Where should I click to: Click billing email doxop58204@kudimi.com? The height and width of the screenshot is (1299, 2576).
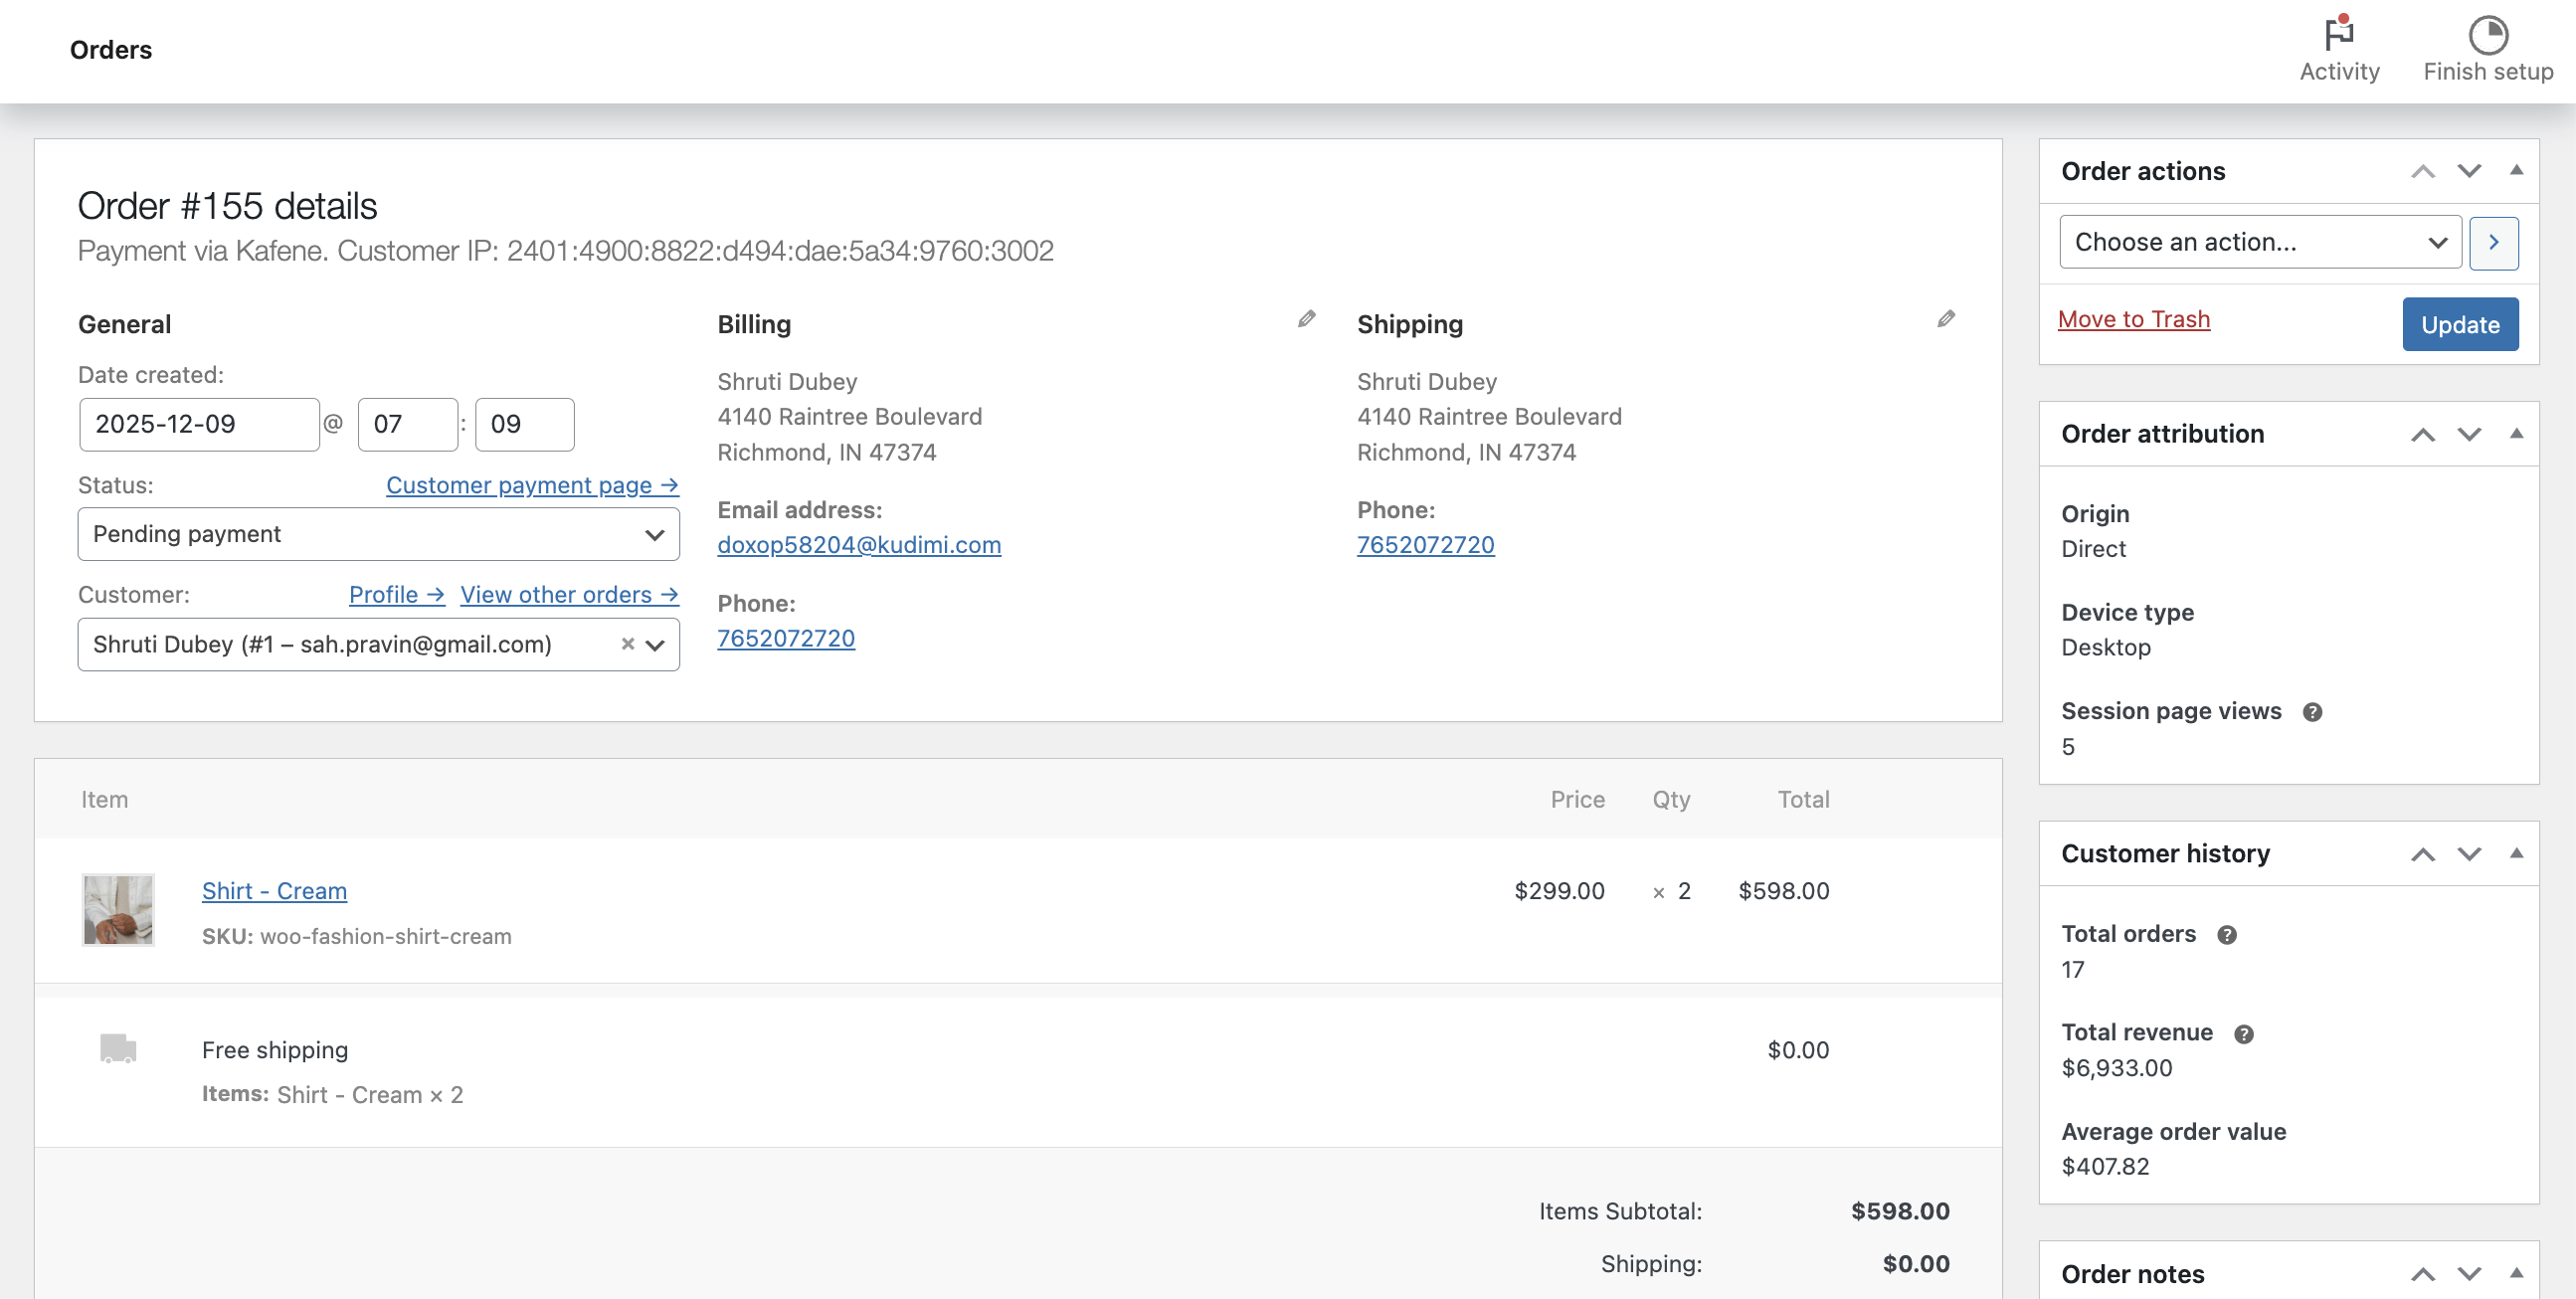(859, 545)
